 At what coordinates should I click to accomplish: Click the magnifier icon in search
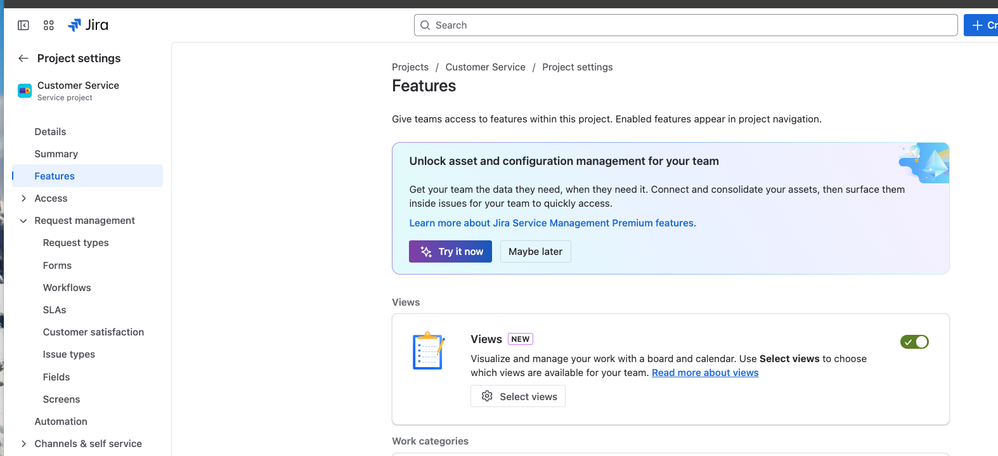(425, 25)
